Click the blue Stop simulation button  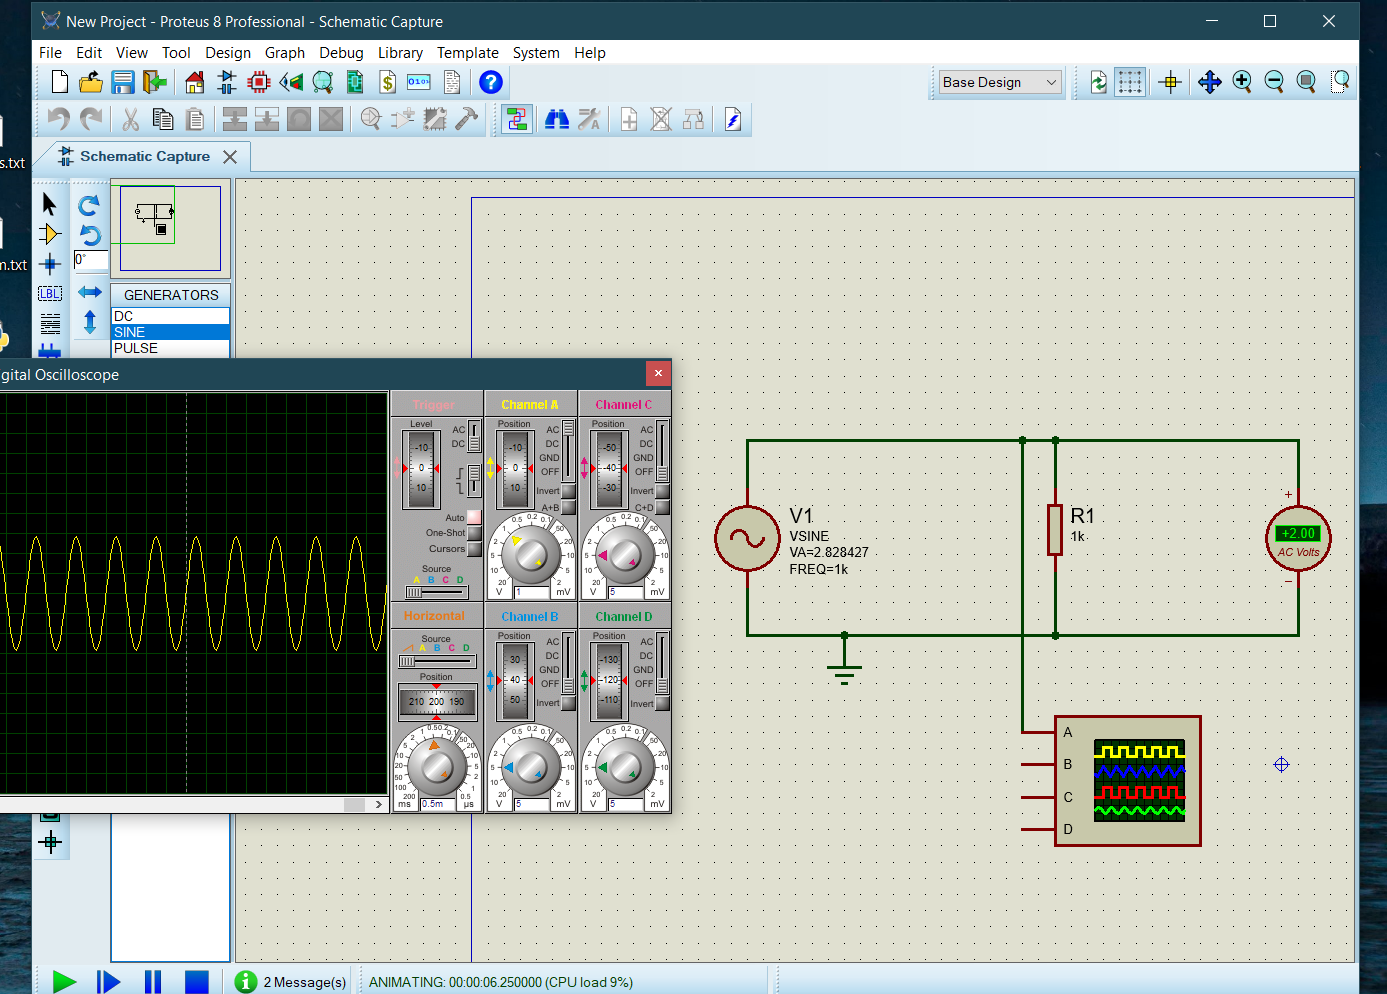[197, 982]
